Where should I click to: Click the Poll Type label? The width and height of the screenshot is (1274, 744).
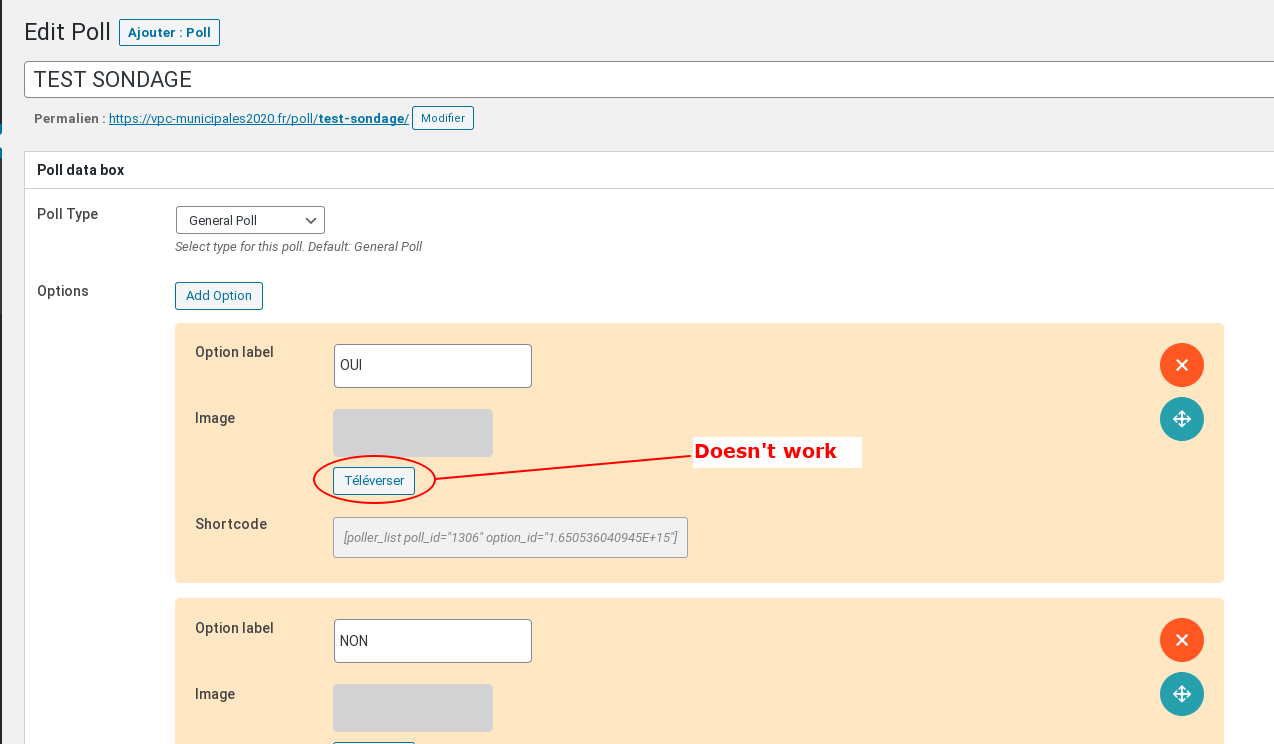click(x=68, y=214)
